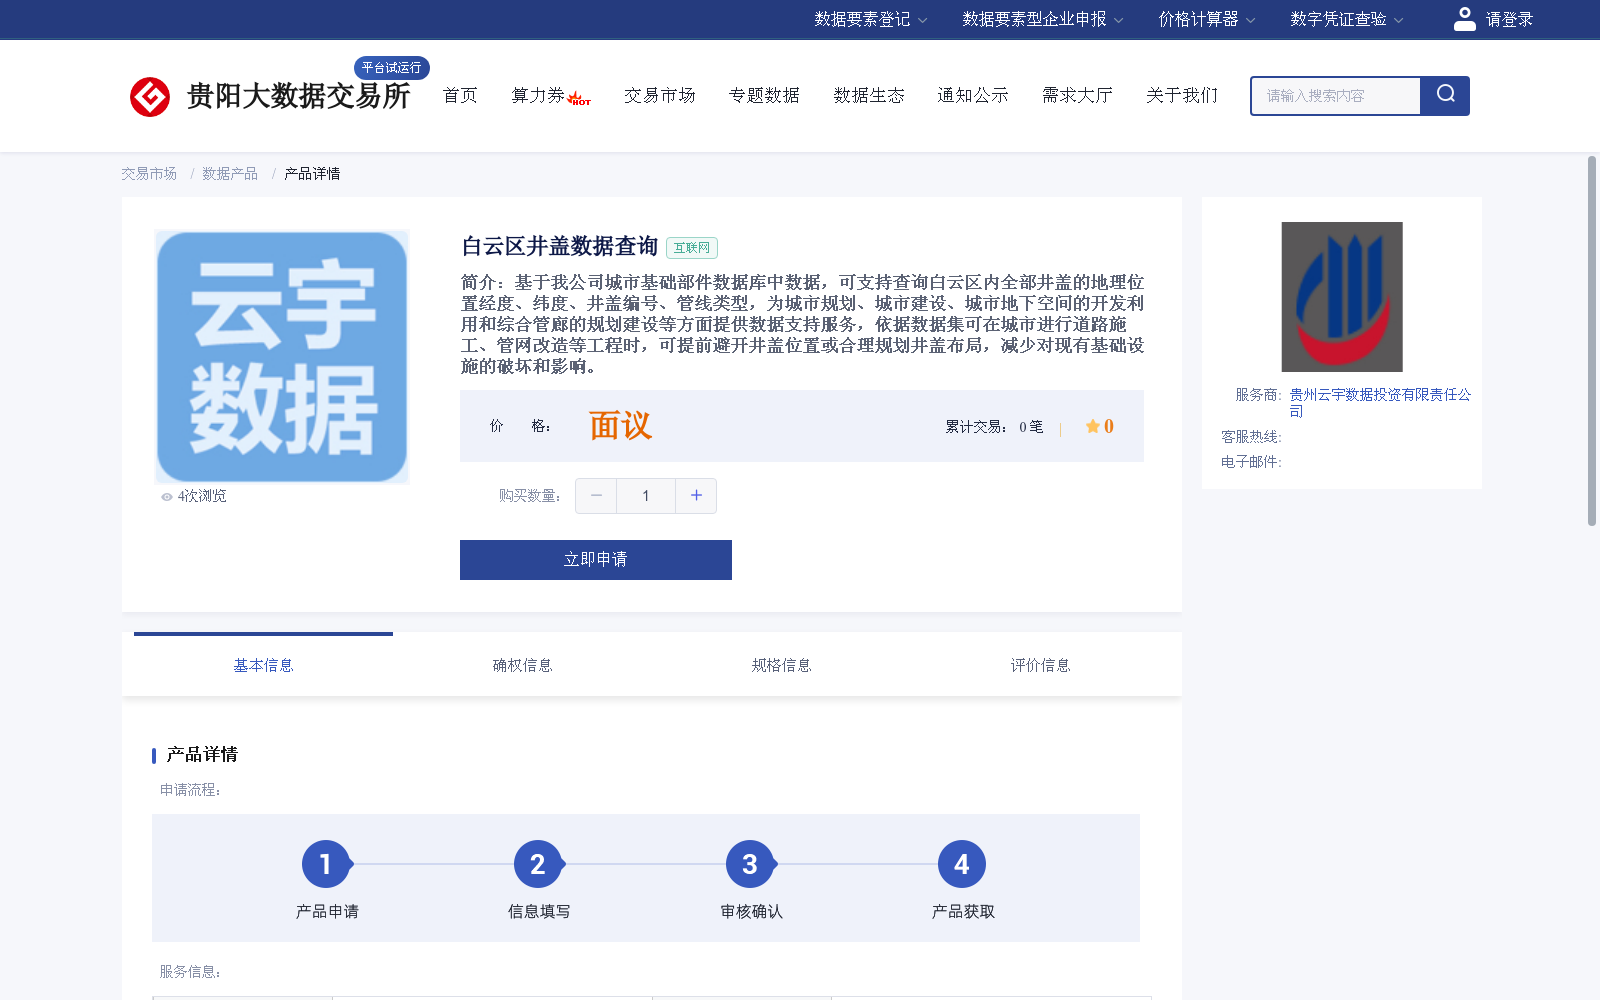Click the 平台试运行 badge
The width and height of the screenshot is (1600, 1000).
(392, 67)
